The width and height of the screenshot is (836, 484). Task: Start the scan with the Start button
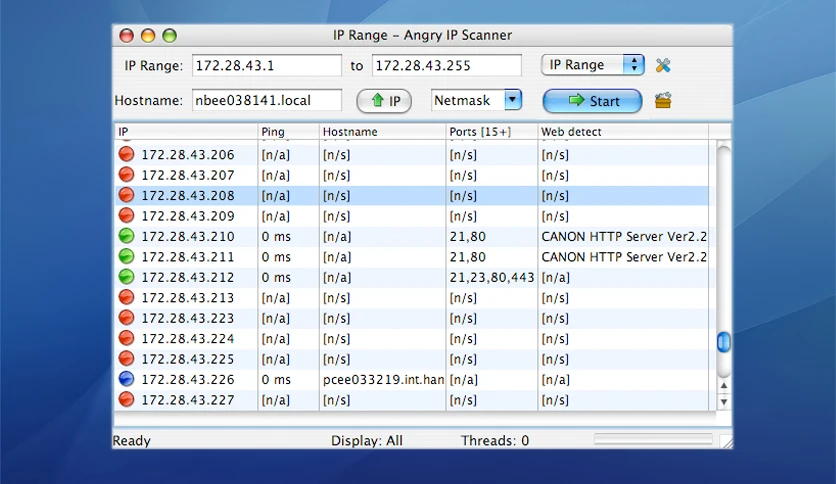592,101
